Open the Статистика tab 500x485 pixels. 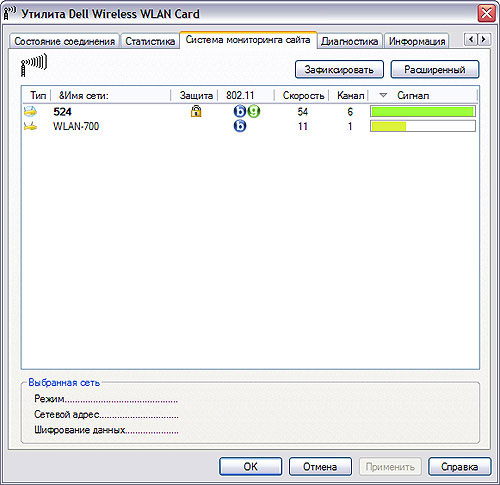pyautogui.click(x=150, y=41)
